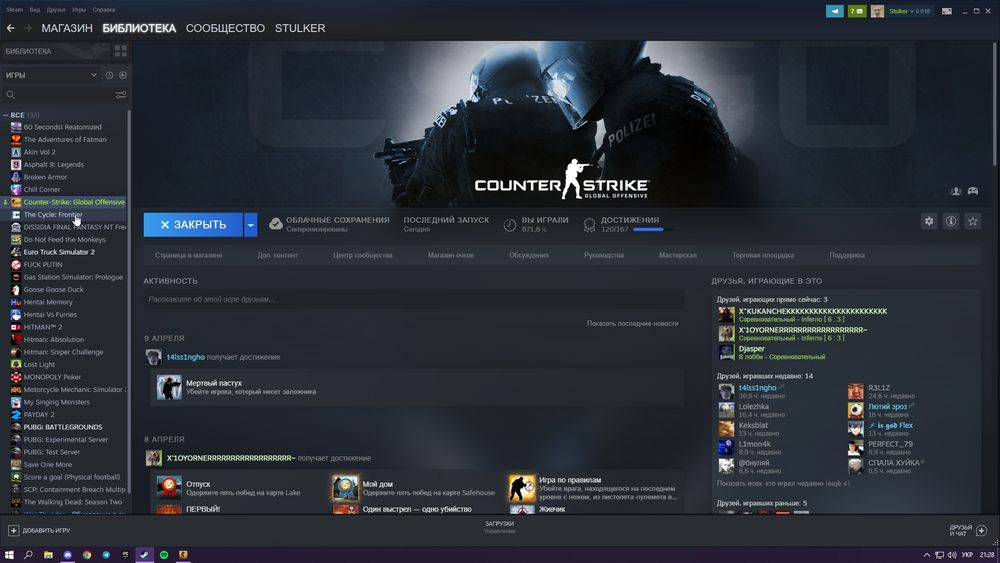The image size is (1000, 563).
Task: Open the Вид menu
Action: (34, 10)
